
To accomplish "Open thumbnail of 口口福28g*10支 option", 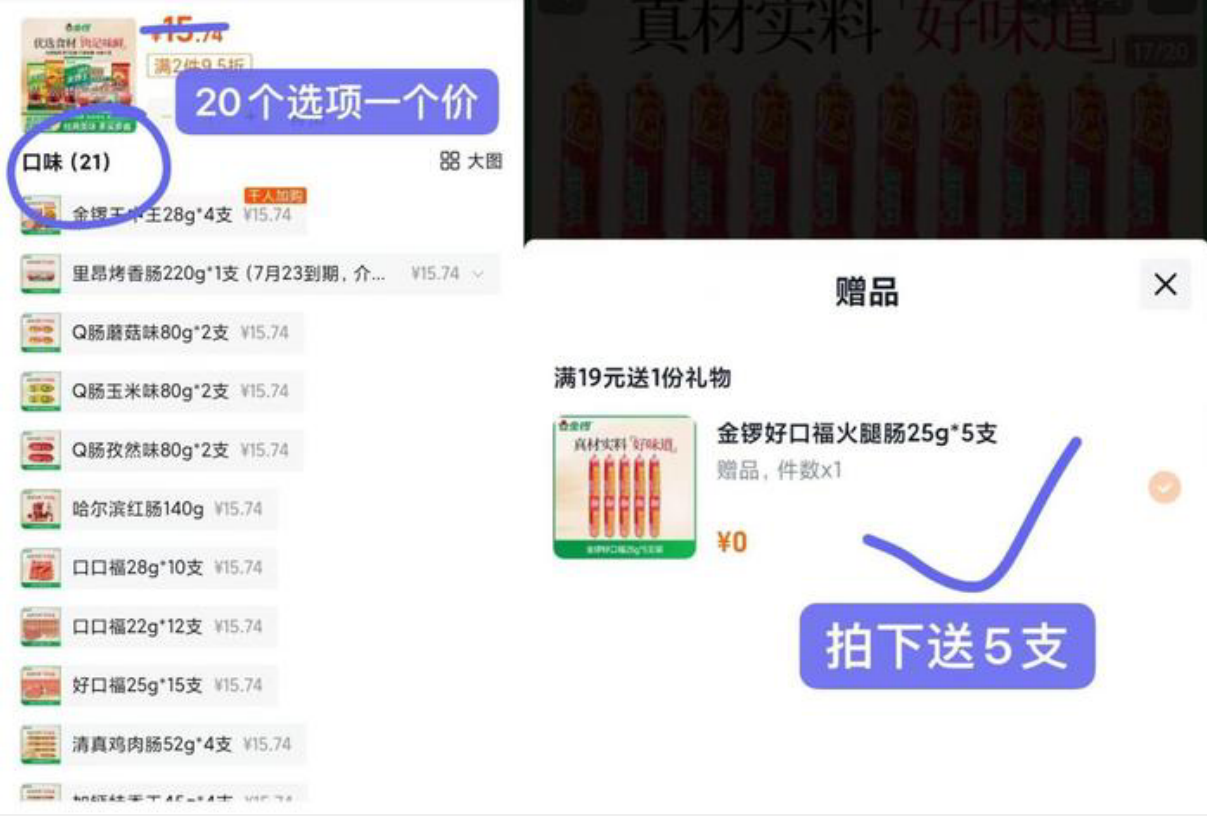I will 41,568.
